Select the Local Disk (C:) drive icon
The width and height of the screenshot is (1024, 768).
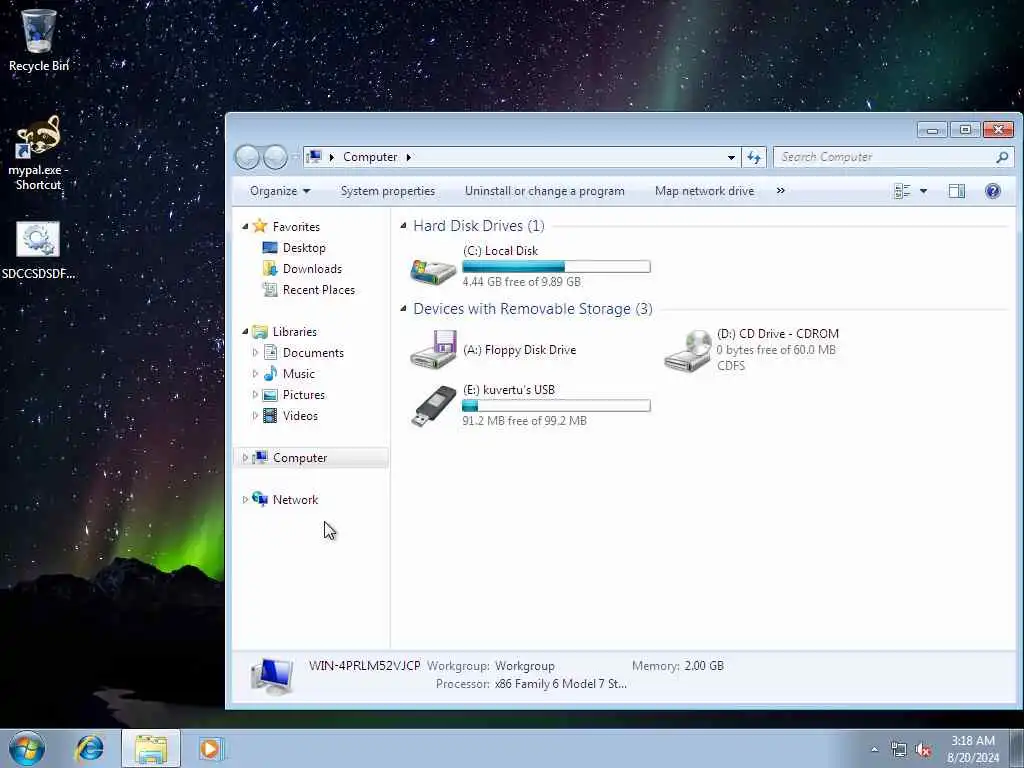pos(433,270)
